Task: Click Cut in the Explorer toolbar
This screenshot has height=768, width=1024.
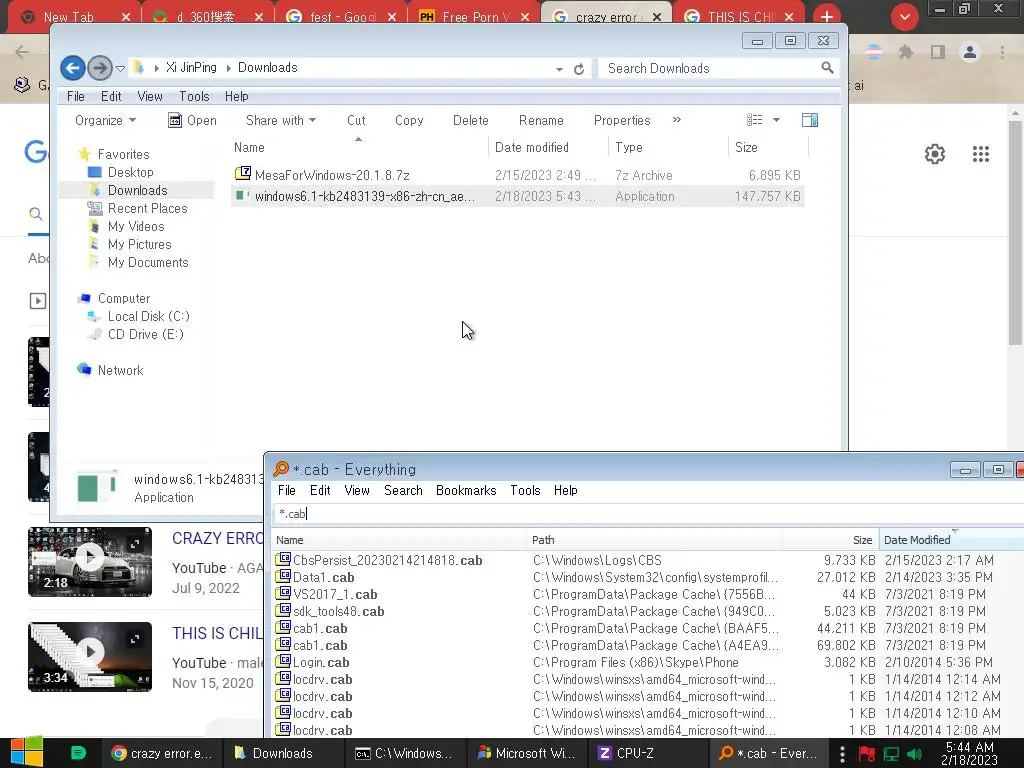Action: [x=356, y=120]
